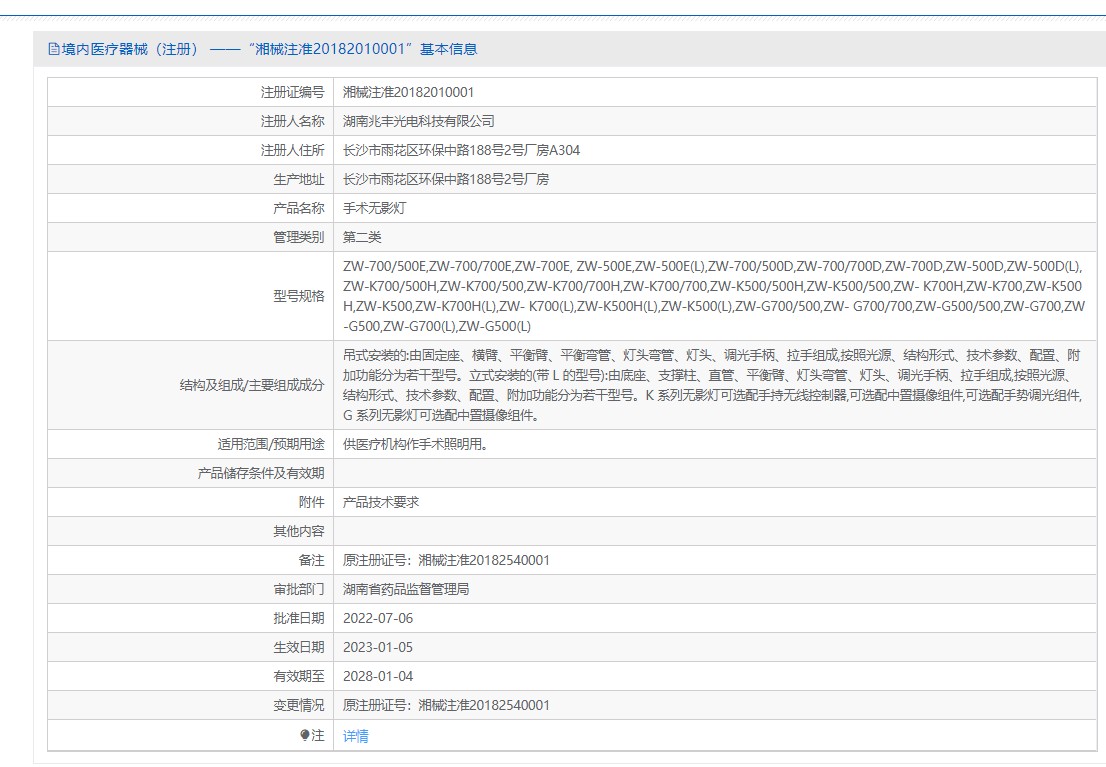This screenshot has height=767, width=1106.
Task: Click management category value 第二类
Action: coord(362,237)
